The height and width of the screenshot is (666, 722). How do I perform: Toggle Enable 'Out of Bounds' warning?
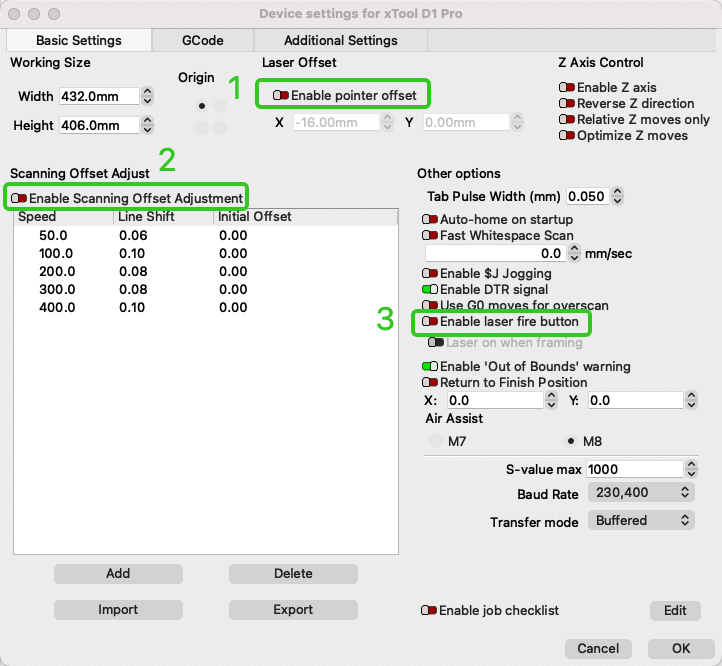coord(431,367)
